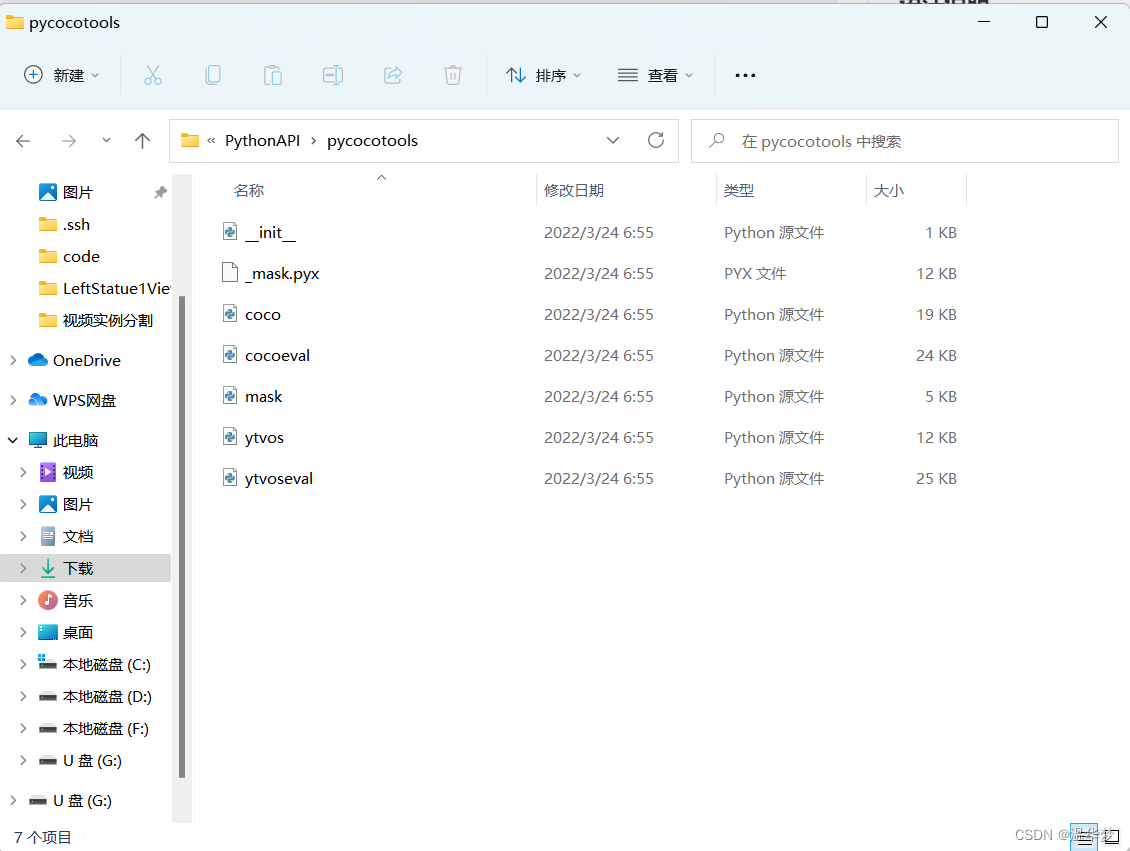Click the search box 在 pycocotools 中搜索

click(900, 140)
